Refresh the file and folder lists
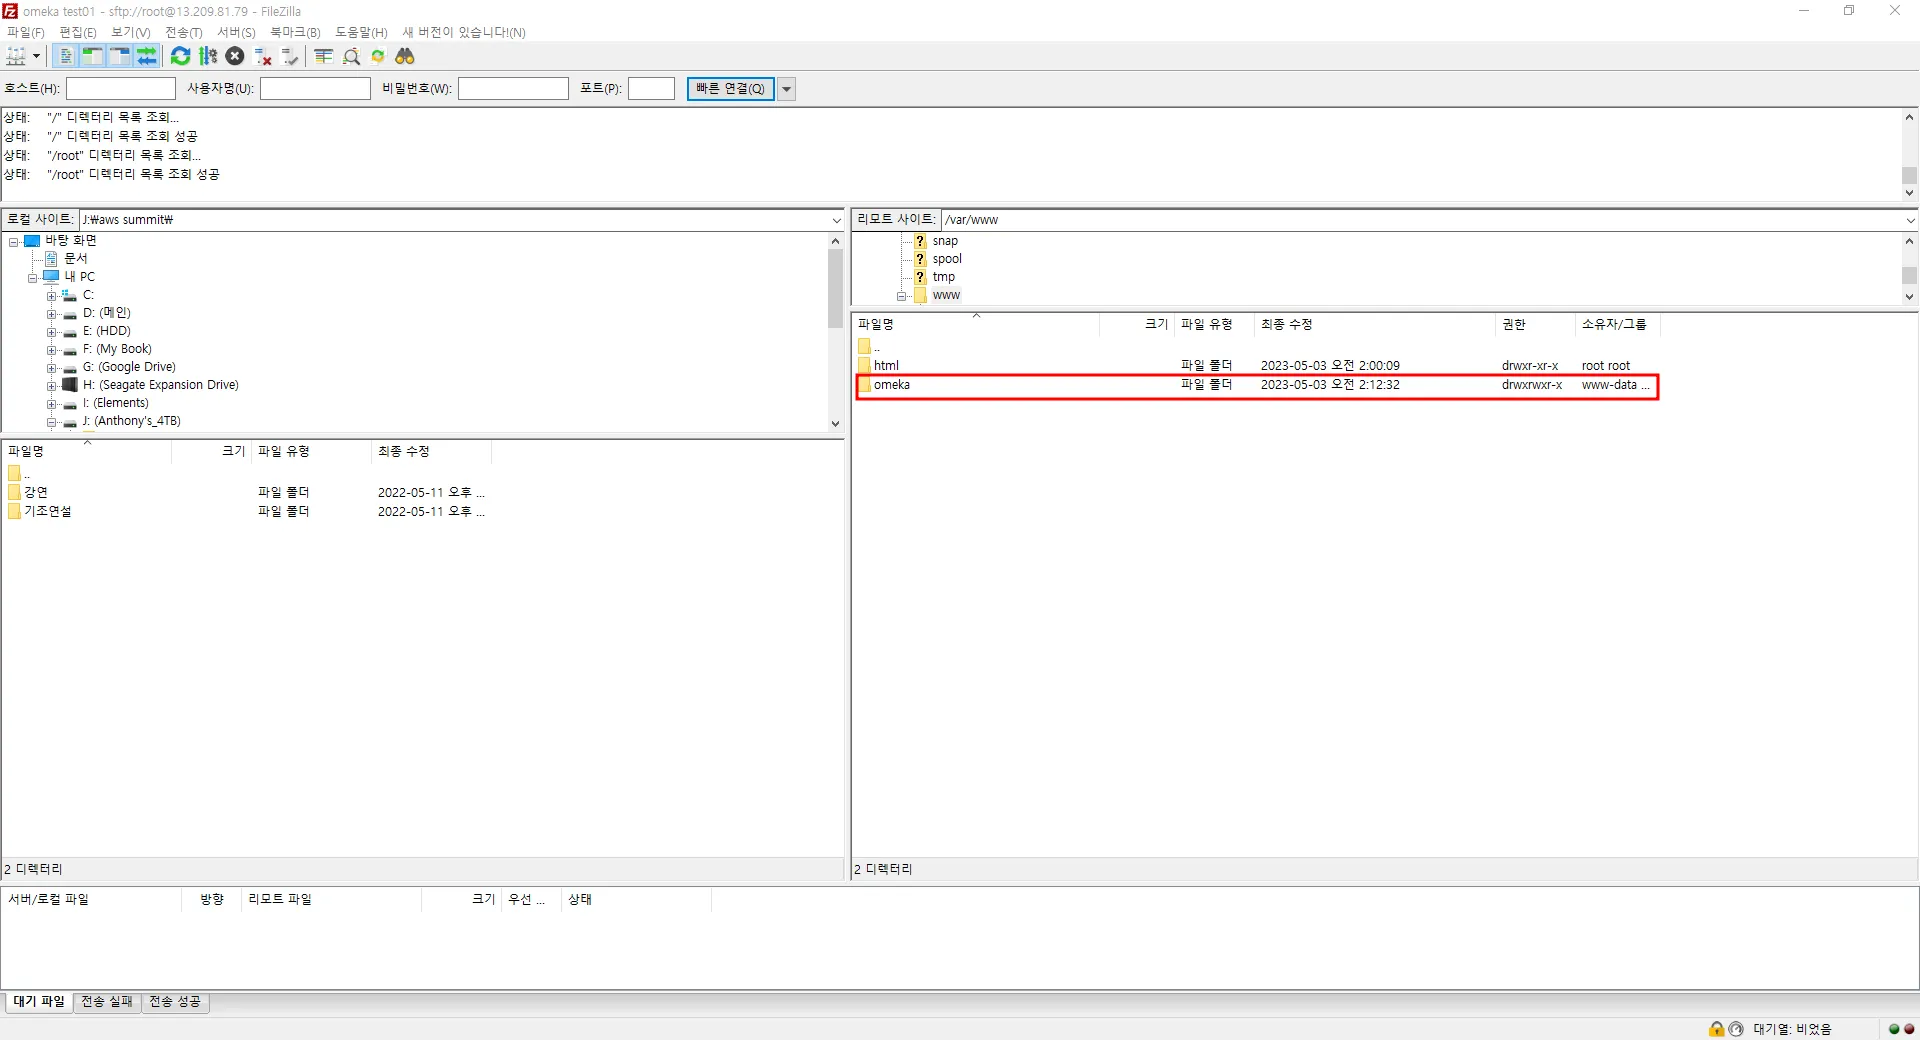The width and height of the screenshot is (1920, 1040). 180,56
